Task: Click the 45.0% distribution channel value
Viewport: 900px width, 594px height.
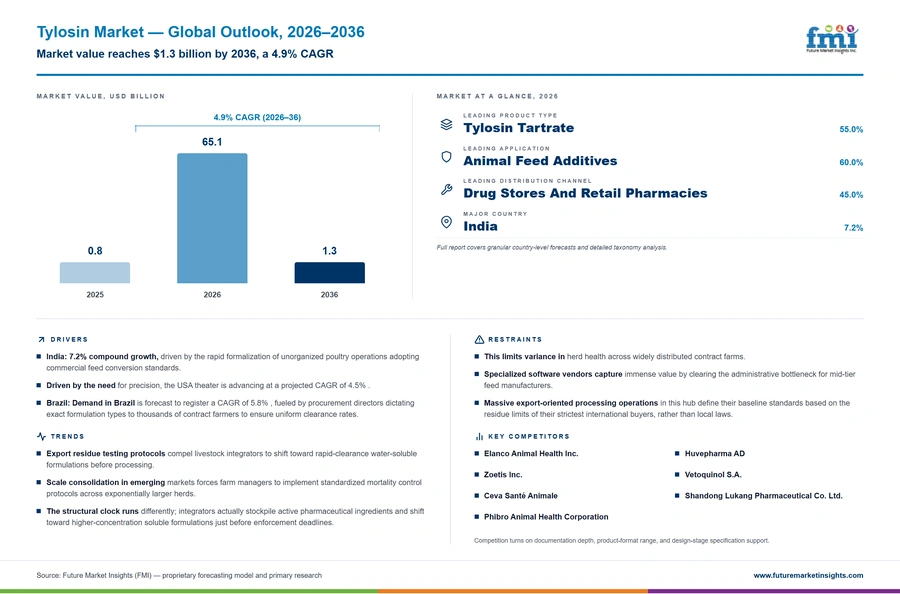Action: coord(851,195)
